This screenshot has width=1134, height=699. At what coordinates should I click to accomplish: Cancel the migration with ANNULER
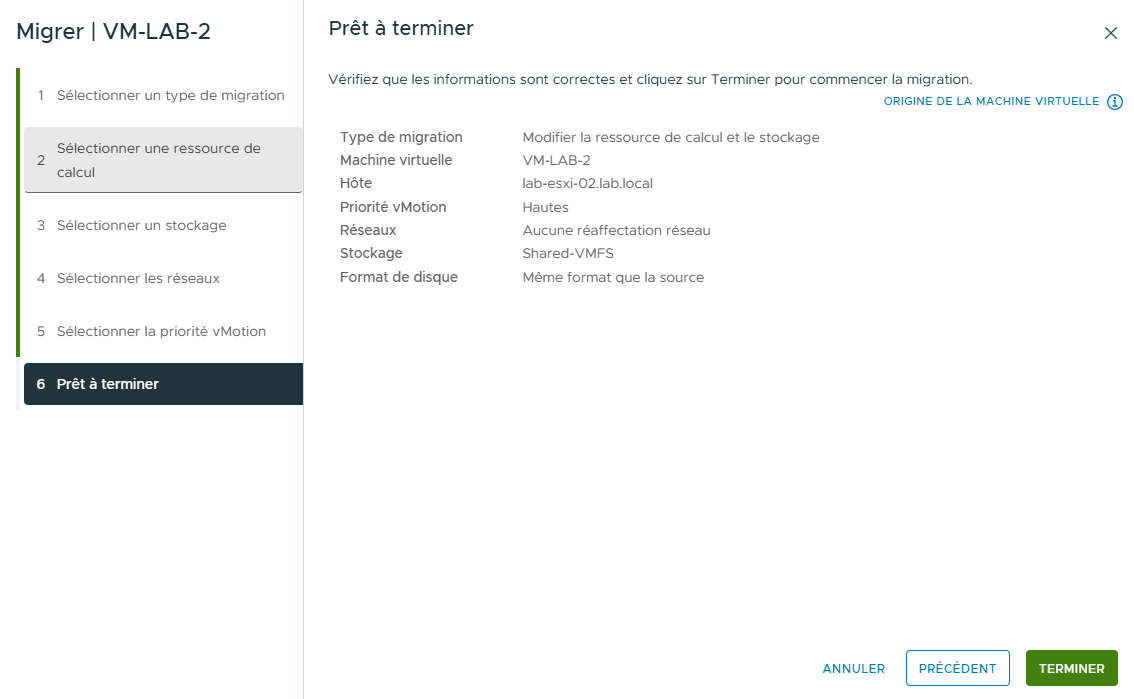tap(852, 668)
